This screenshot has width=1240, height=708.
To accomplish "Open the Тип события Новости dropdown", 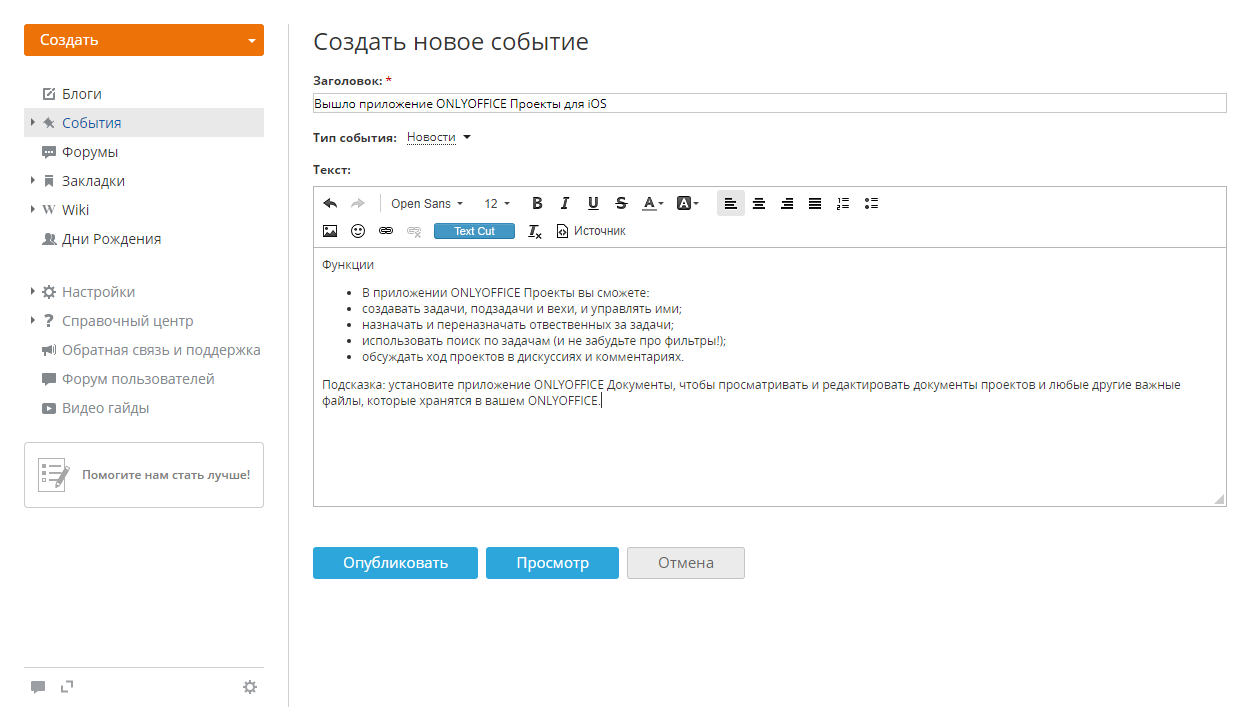I will coord(438,137).
